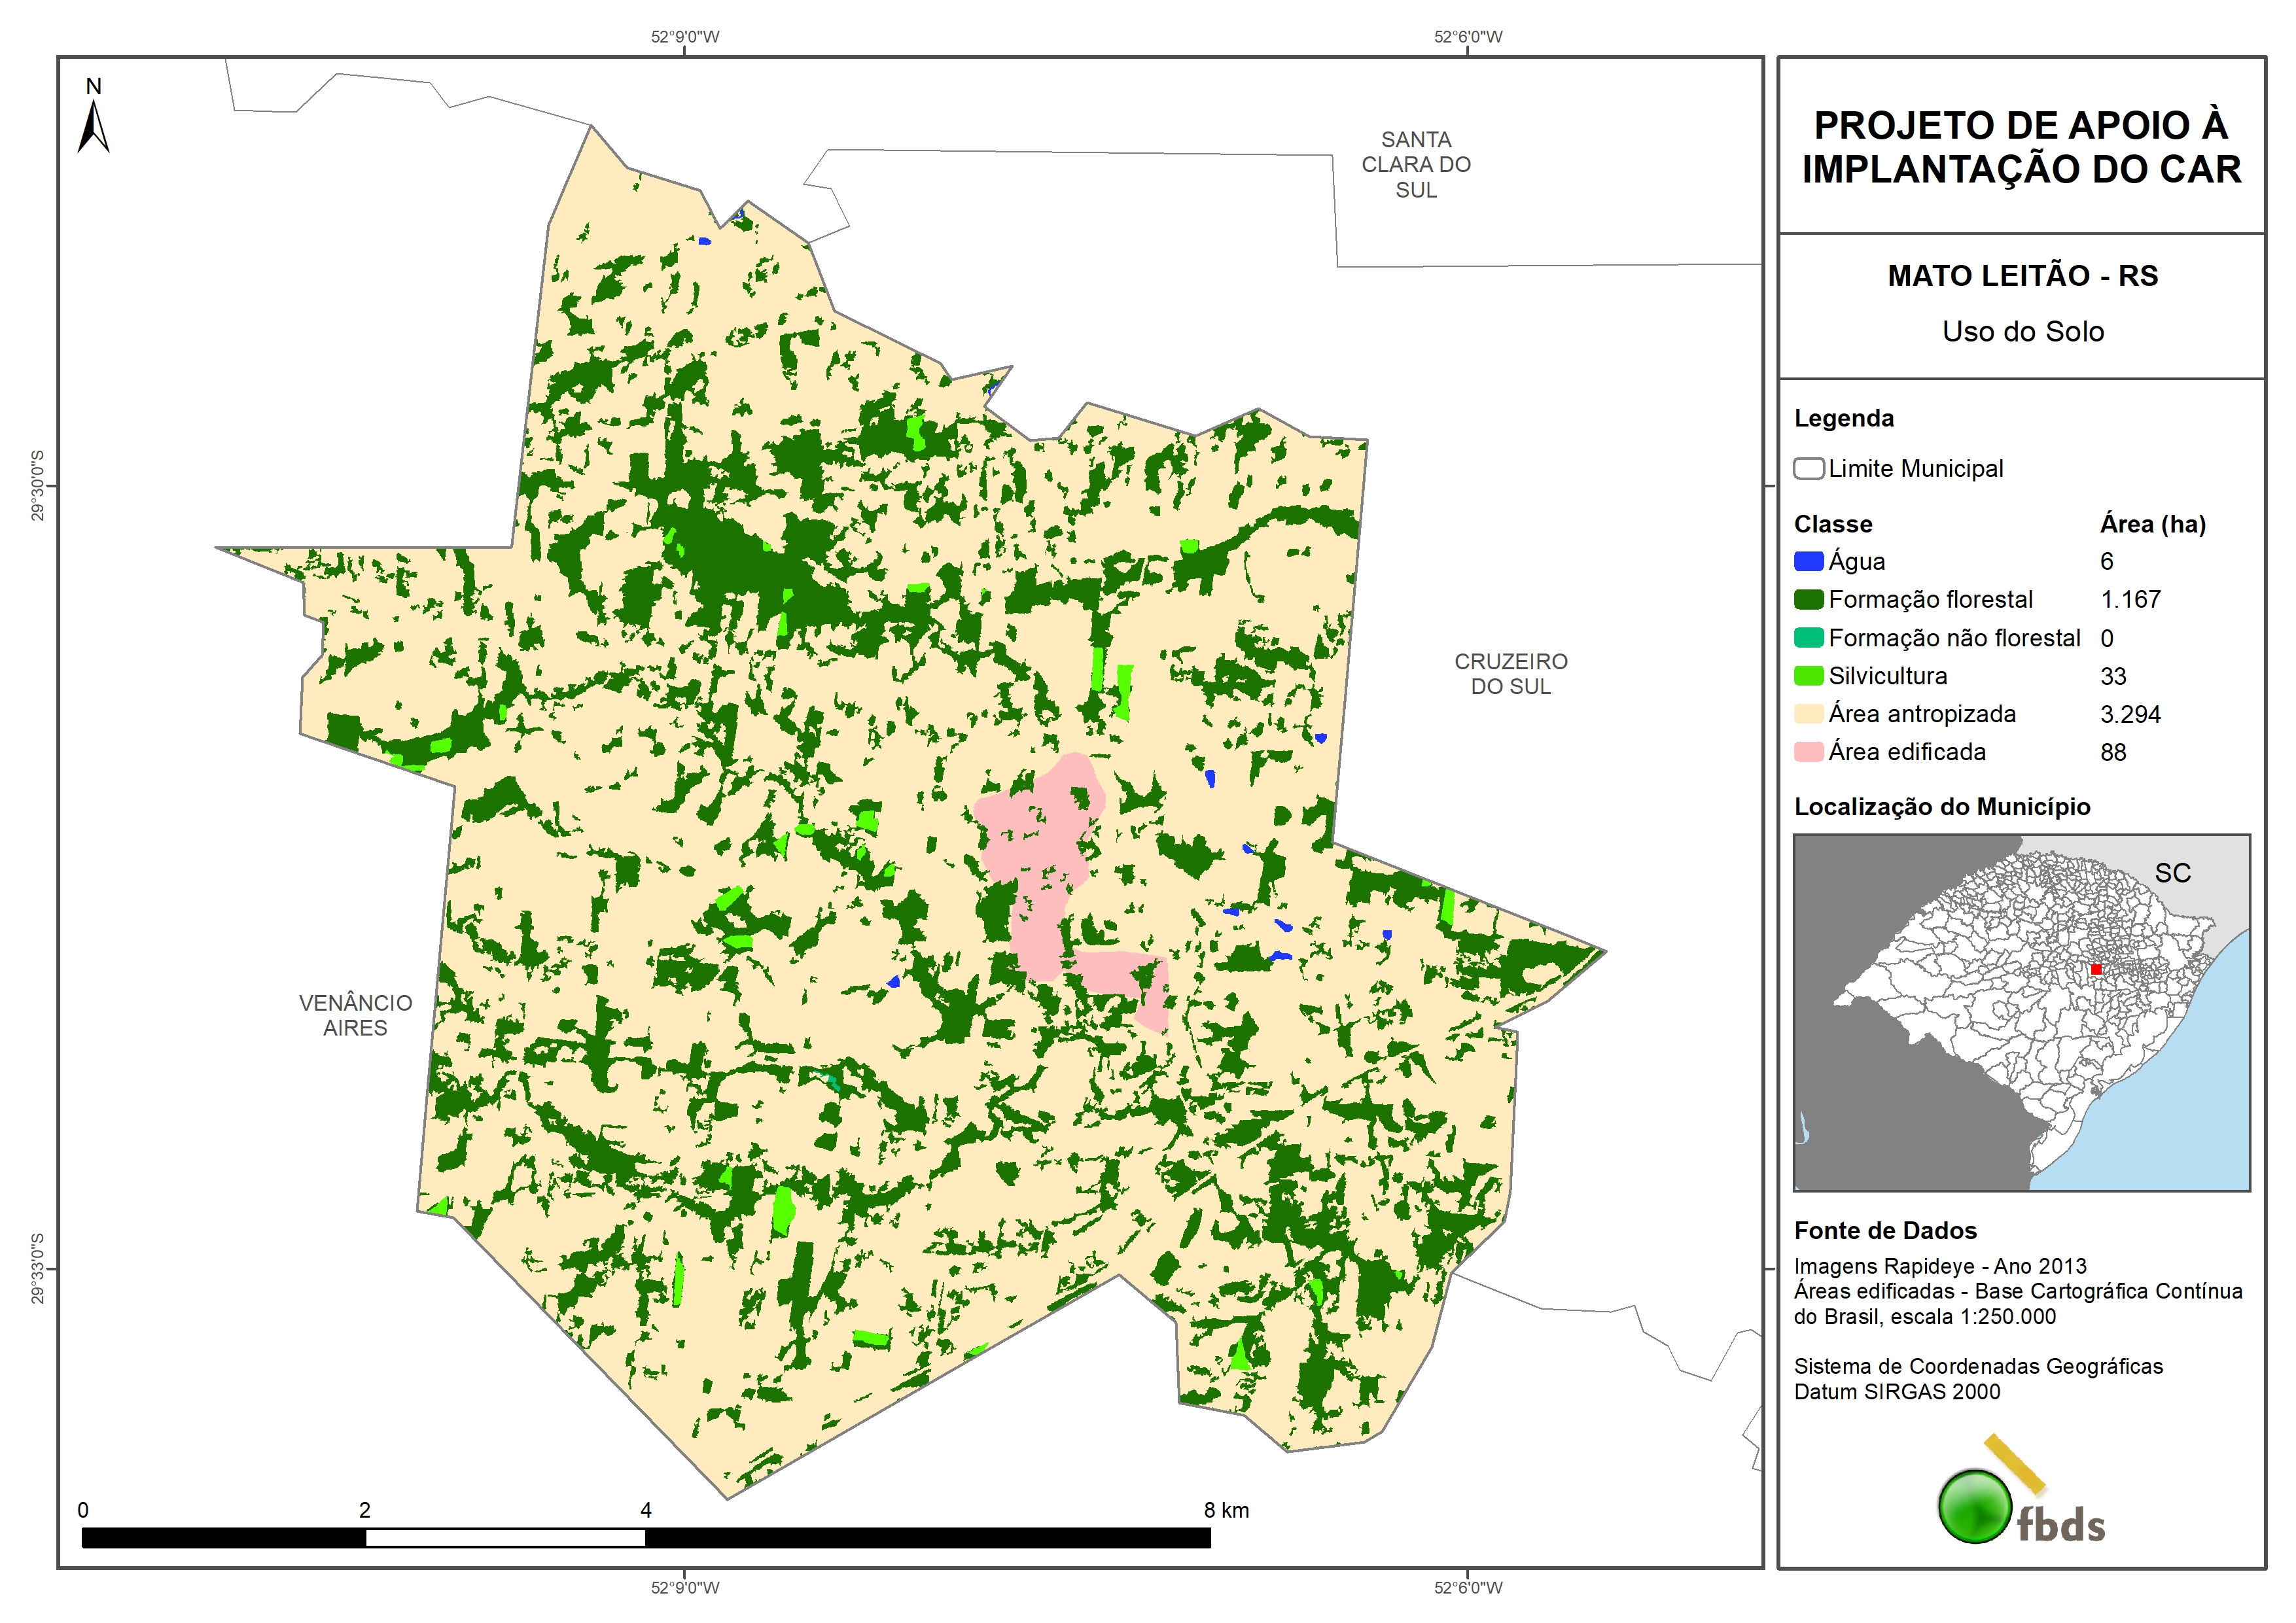Click the Fonte de Dados heading
This screenshot has width=2296, height=1623.
point(1885,1231)
